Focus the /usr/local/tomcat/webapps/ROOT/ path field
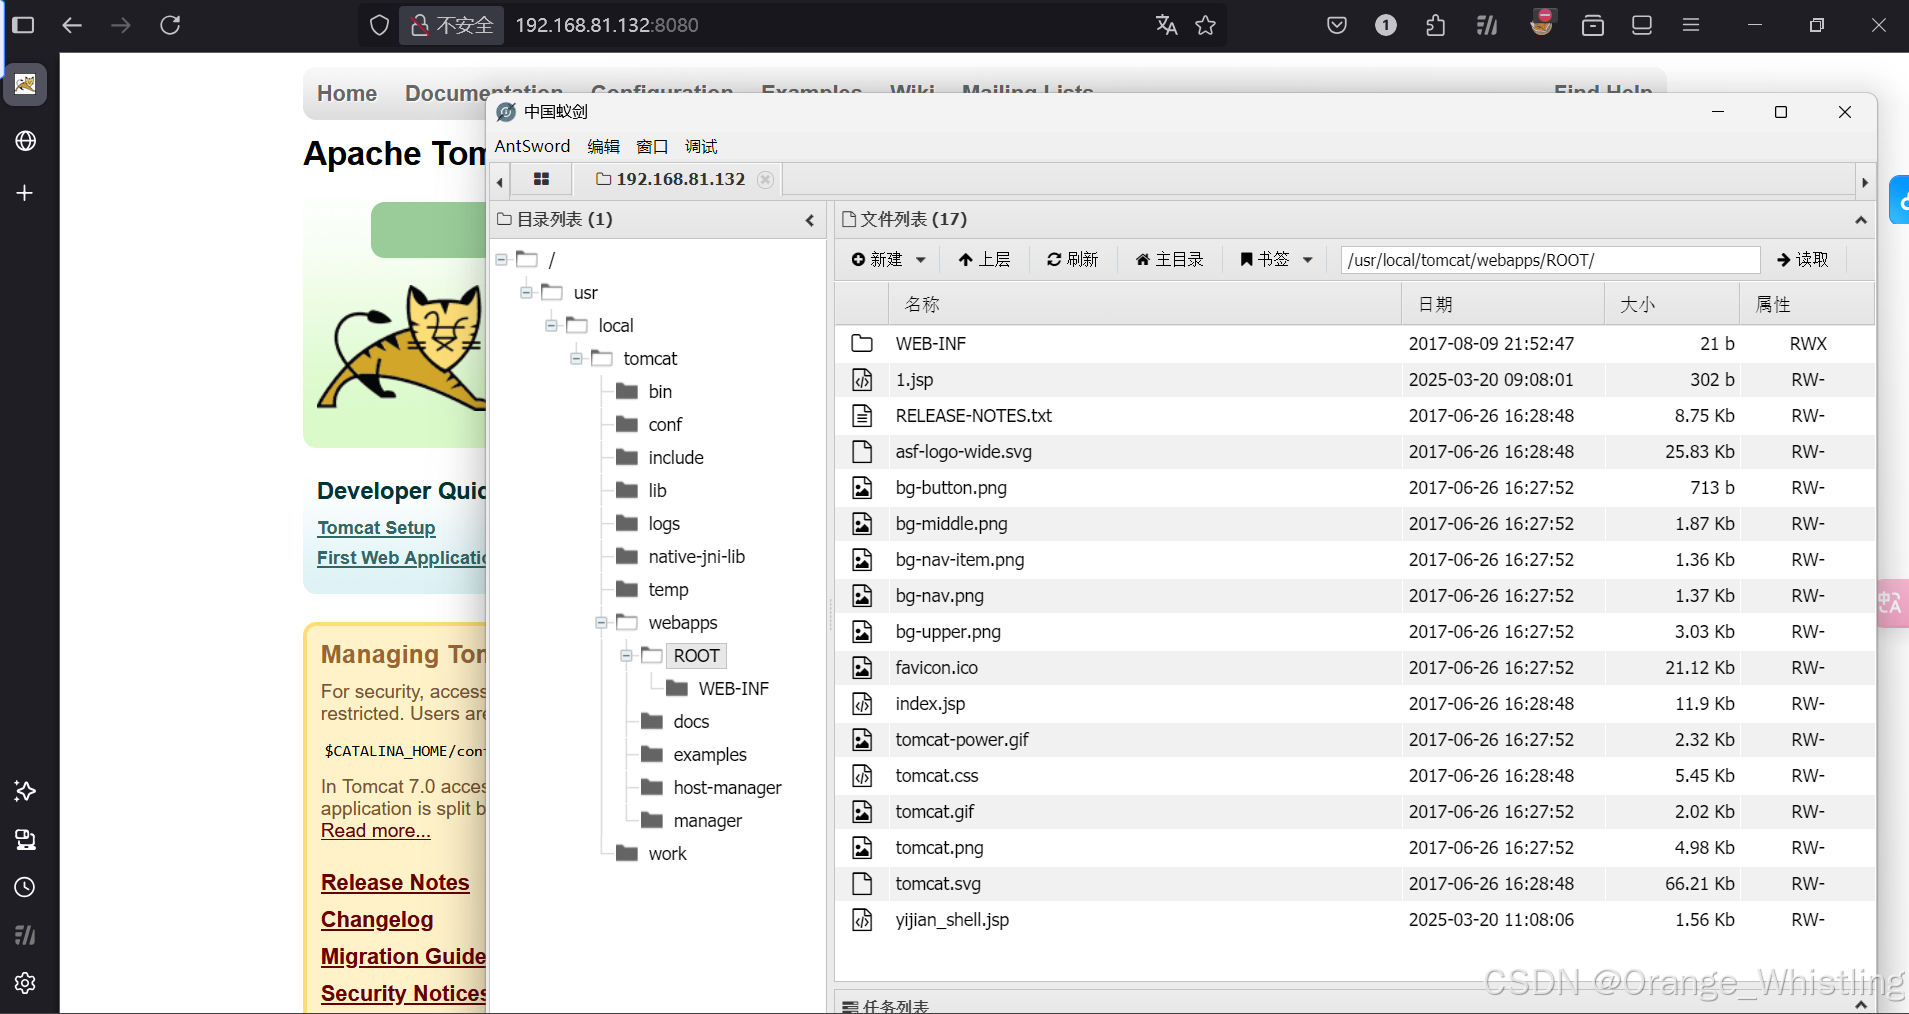 (x=1550, y=260)
